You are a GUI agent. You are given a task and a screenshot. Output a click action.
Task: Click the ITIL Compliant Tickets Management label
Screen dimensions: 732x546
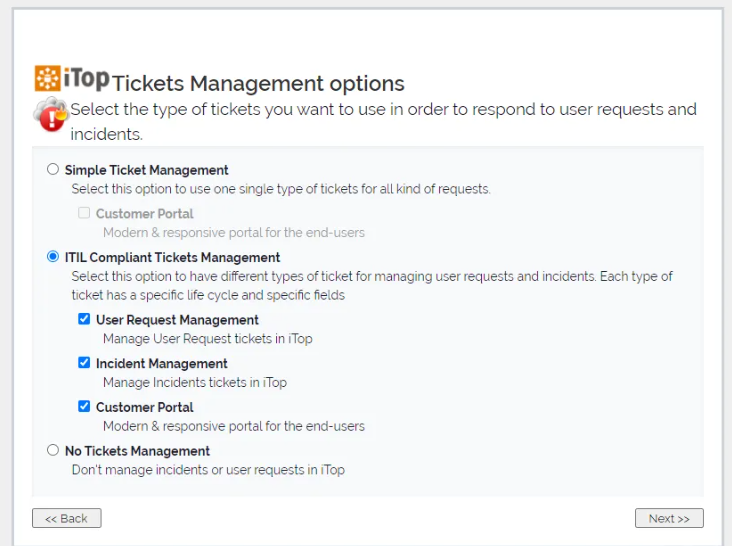172,257
